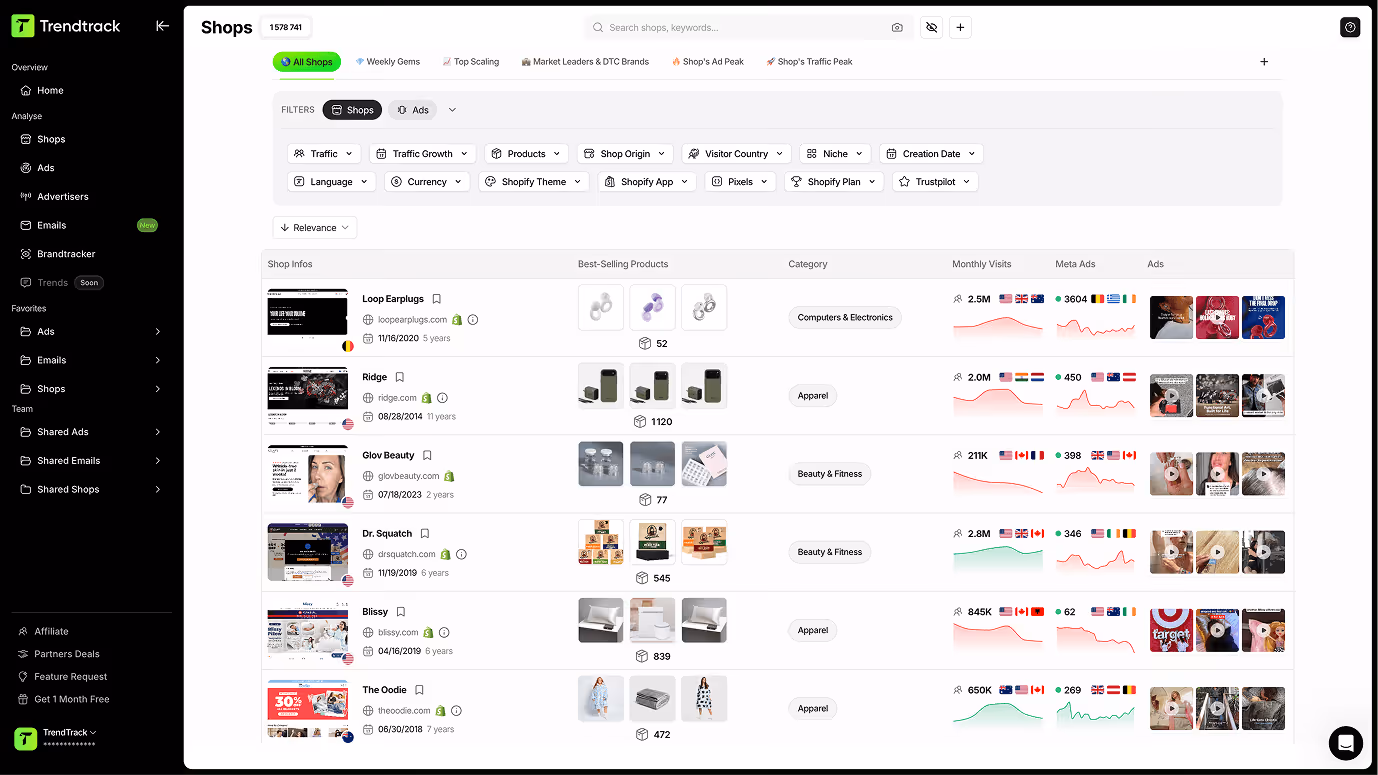Add a new tab with plus icon
This screenshot has height=775, width=1378.
coord(1264,62)
